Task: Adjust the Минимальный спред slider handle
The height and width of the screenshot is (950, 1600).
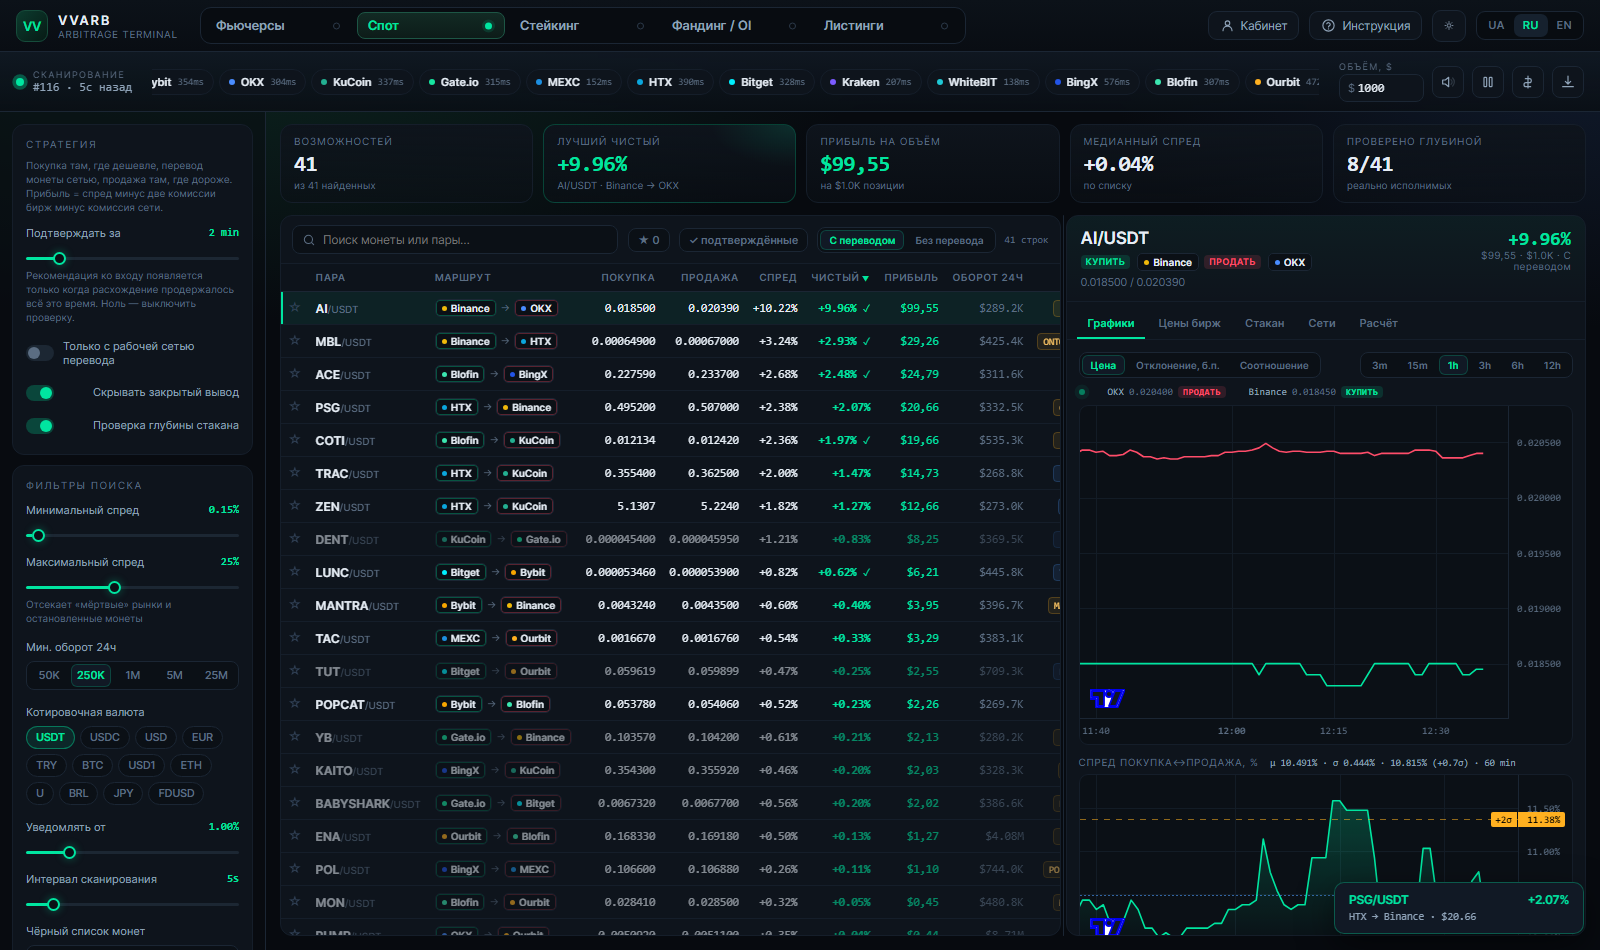Action: tap(39, 536)
